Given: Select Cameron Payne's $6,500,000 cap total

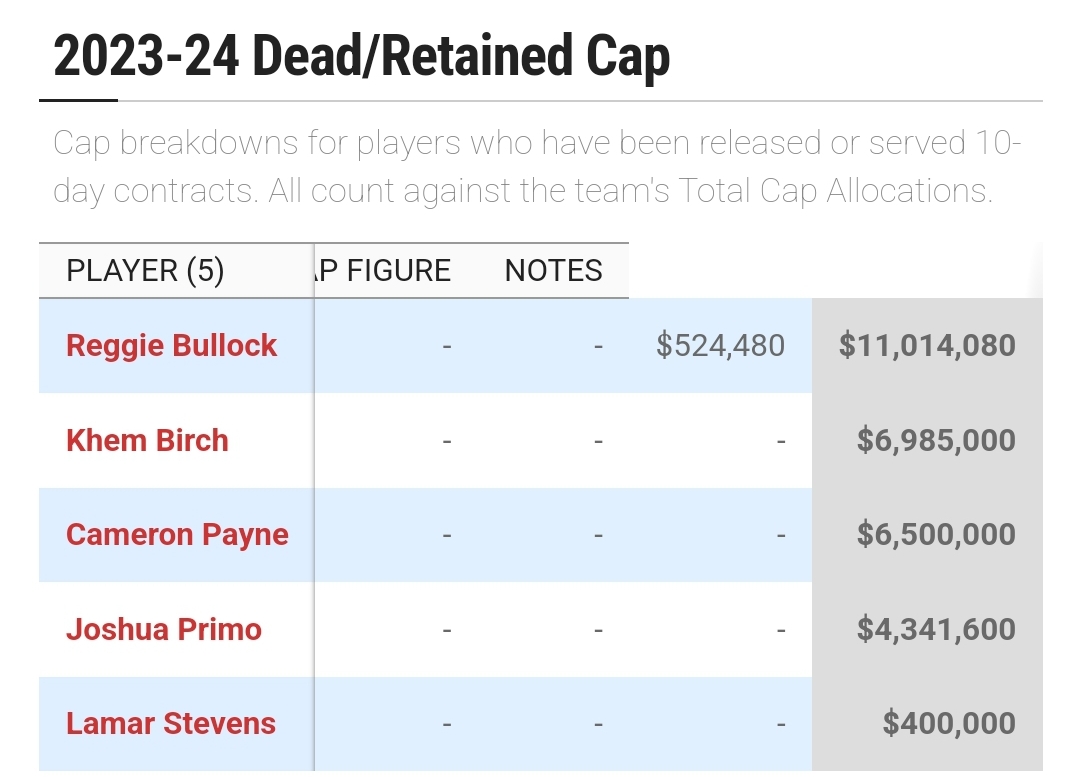Looking at the screenshot, I should 936,534.
